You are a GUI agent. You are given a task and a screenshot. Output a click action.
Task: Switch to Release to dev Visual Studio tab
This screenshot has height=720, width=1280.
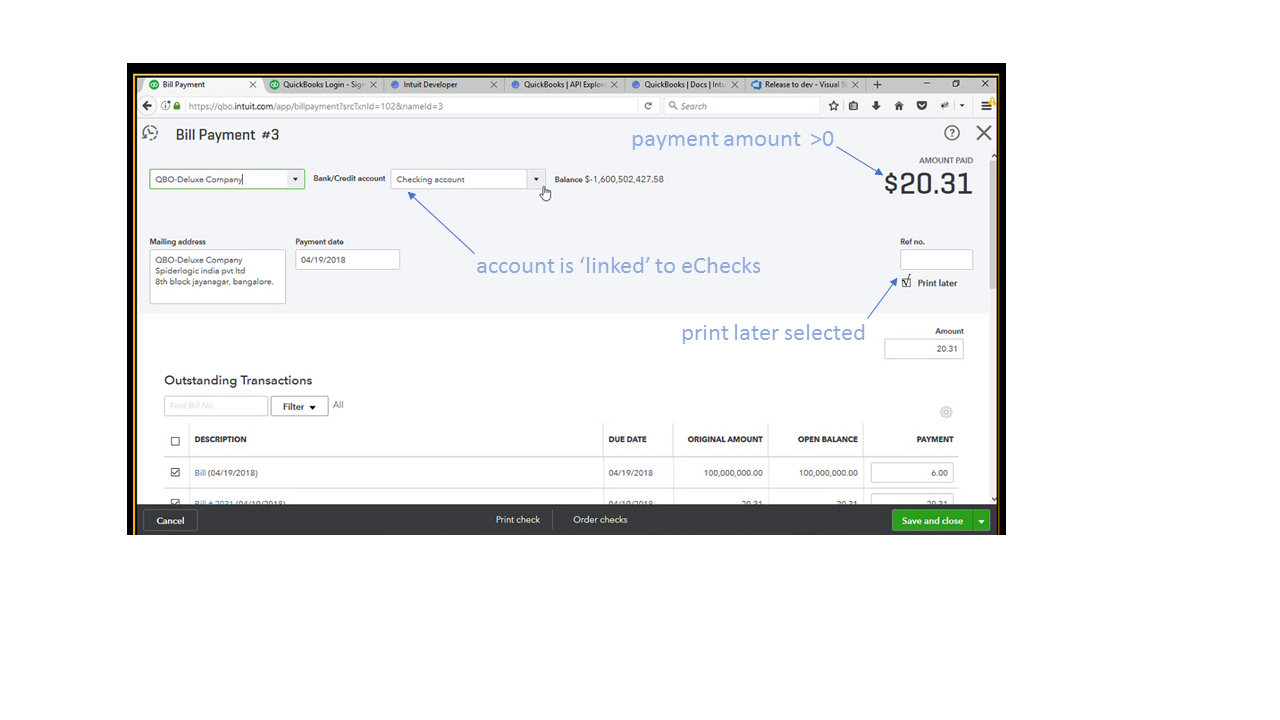[803, 85]
